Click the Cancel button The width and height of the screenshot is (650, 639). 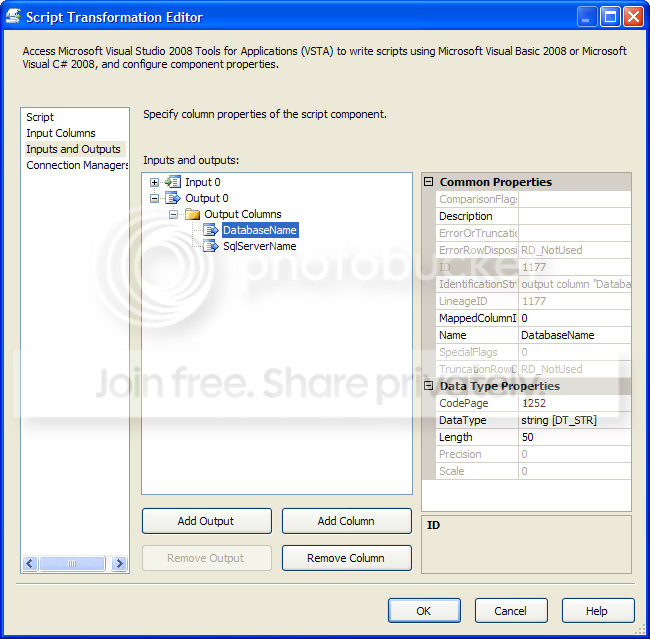point(511,610)
